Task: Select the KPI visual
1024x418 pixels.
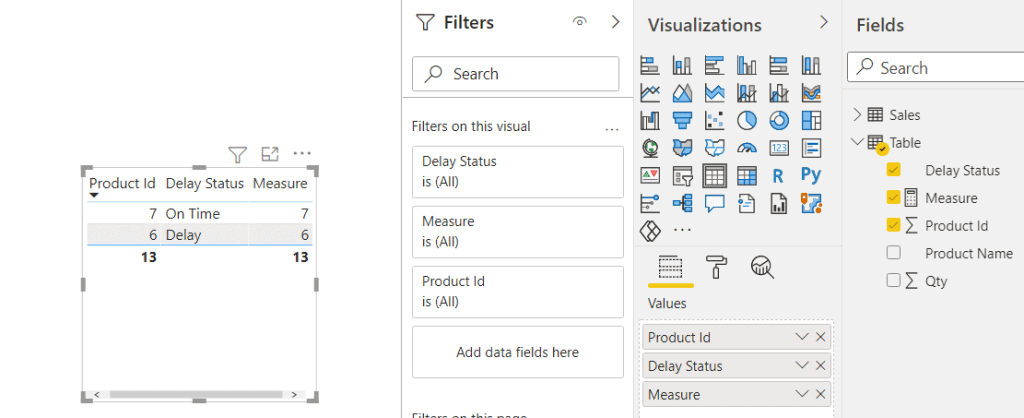Action: pos(650,176)
